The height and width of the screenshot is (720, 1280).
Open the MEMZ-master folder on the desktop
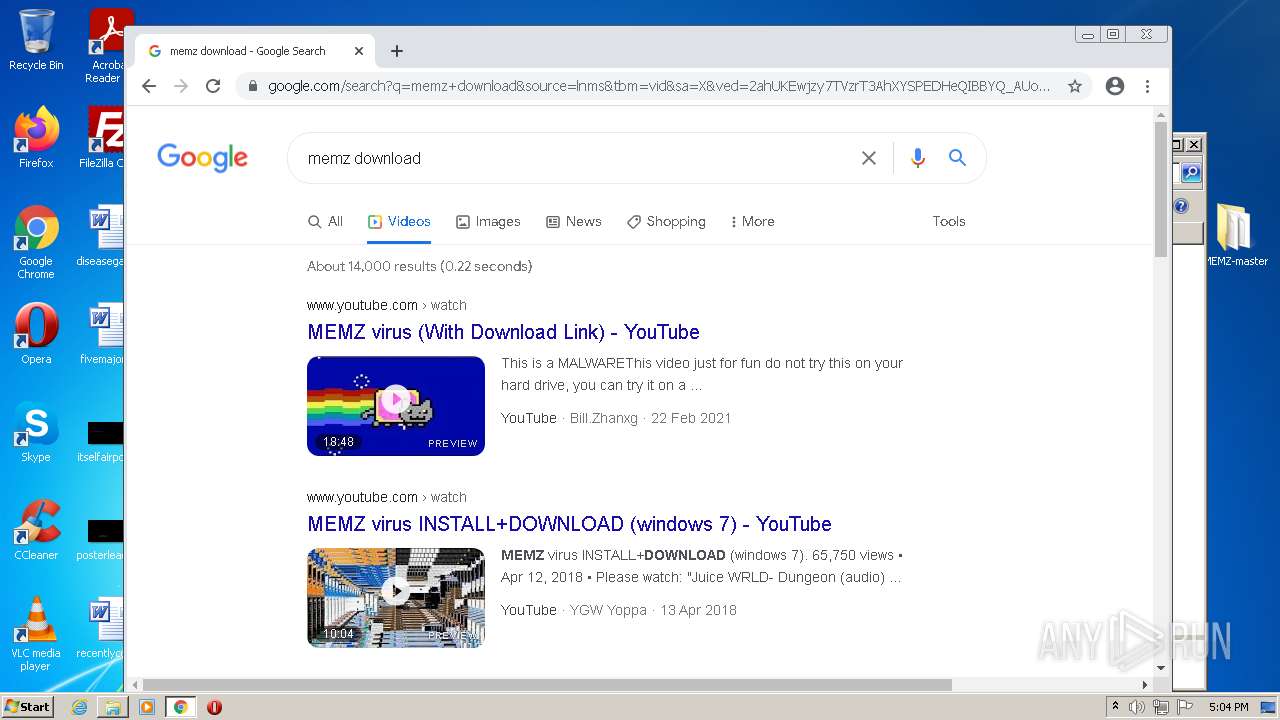coord(1236,235)
